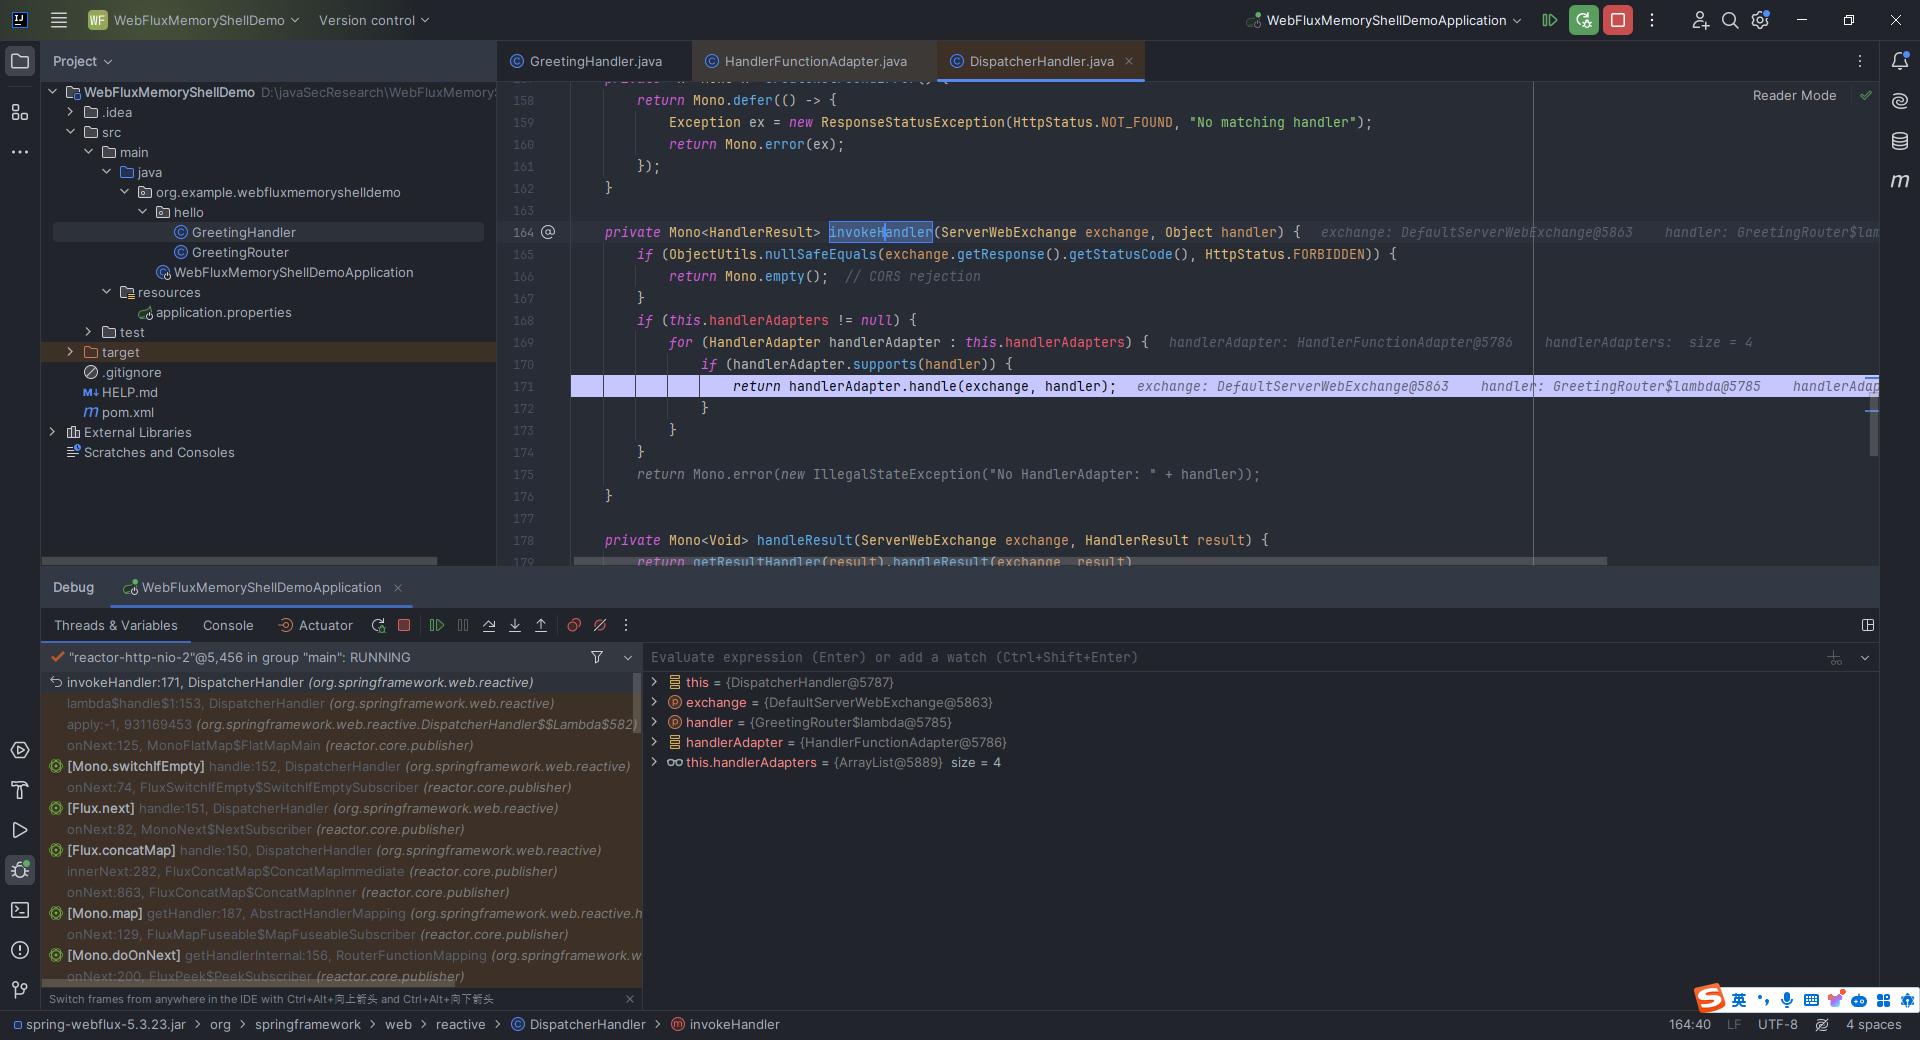Toggle frames filter funnel
1920x1040 pixels.
[x=597, y=657]
